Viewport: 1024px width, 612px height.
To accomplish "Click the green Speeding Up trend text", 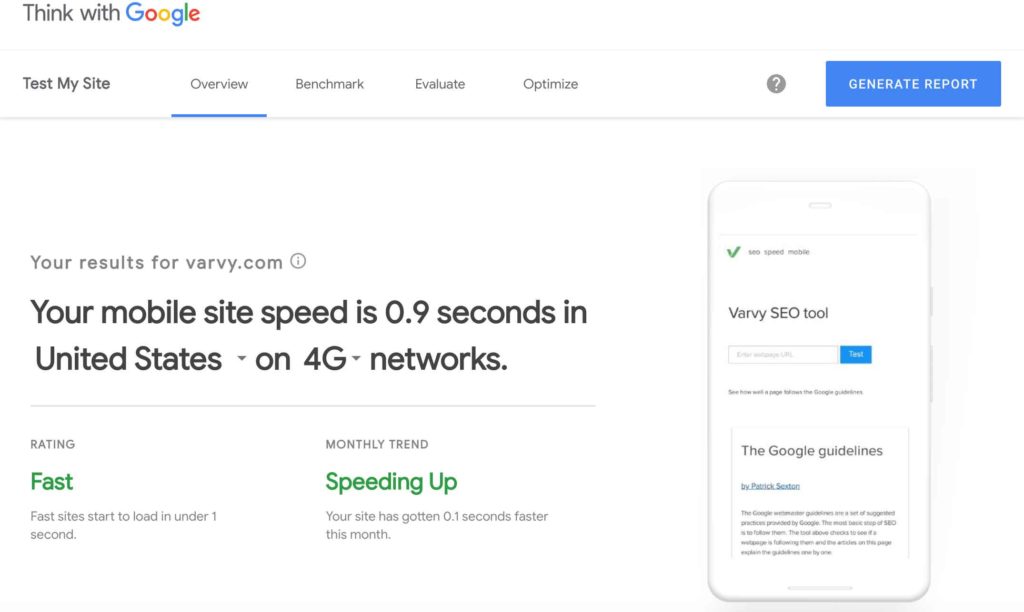I will 391,482.
